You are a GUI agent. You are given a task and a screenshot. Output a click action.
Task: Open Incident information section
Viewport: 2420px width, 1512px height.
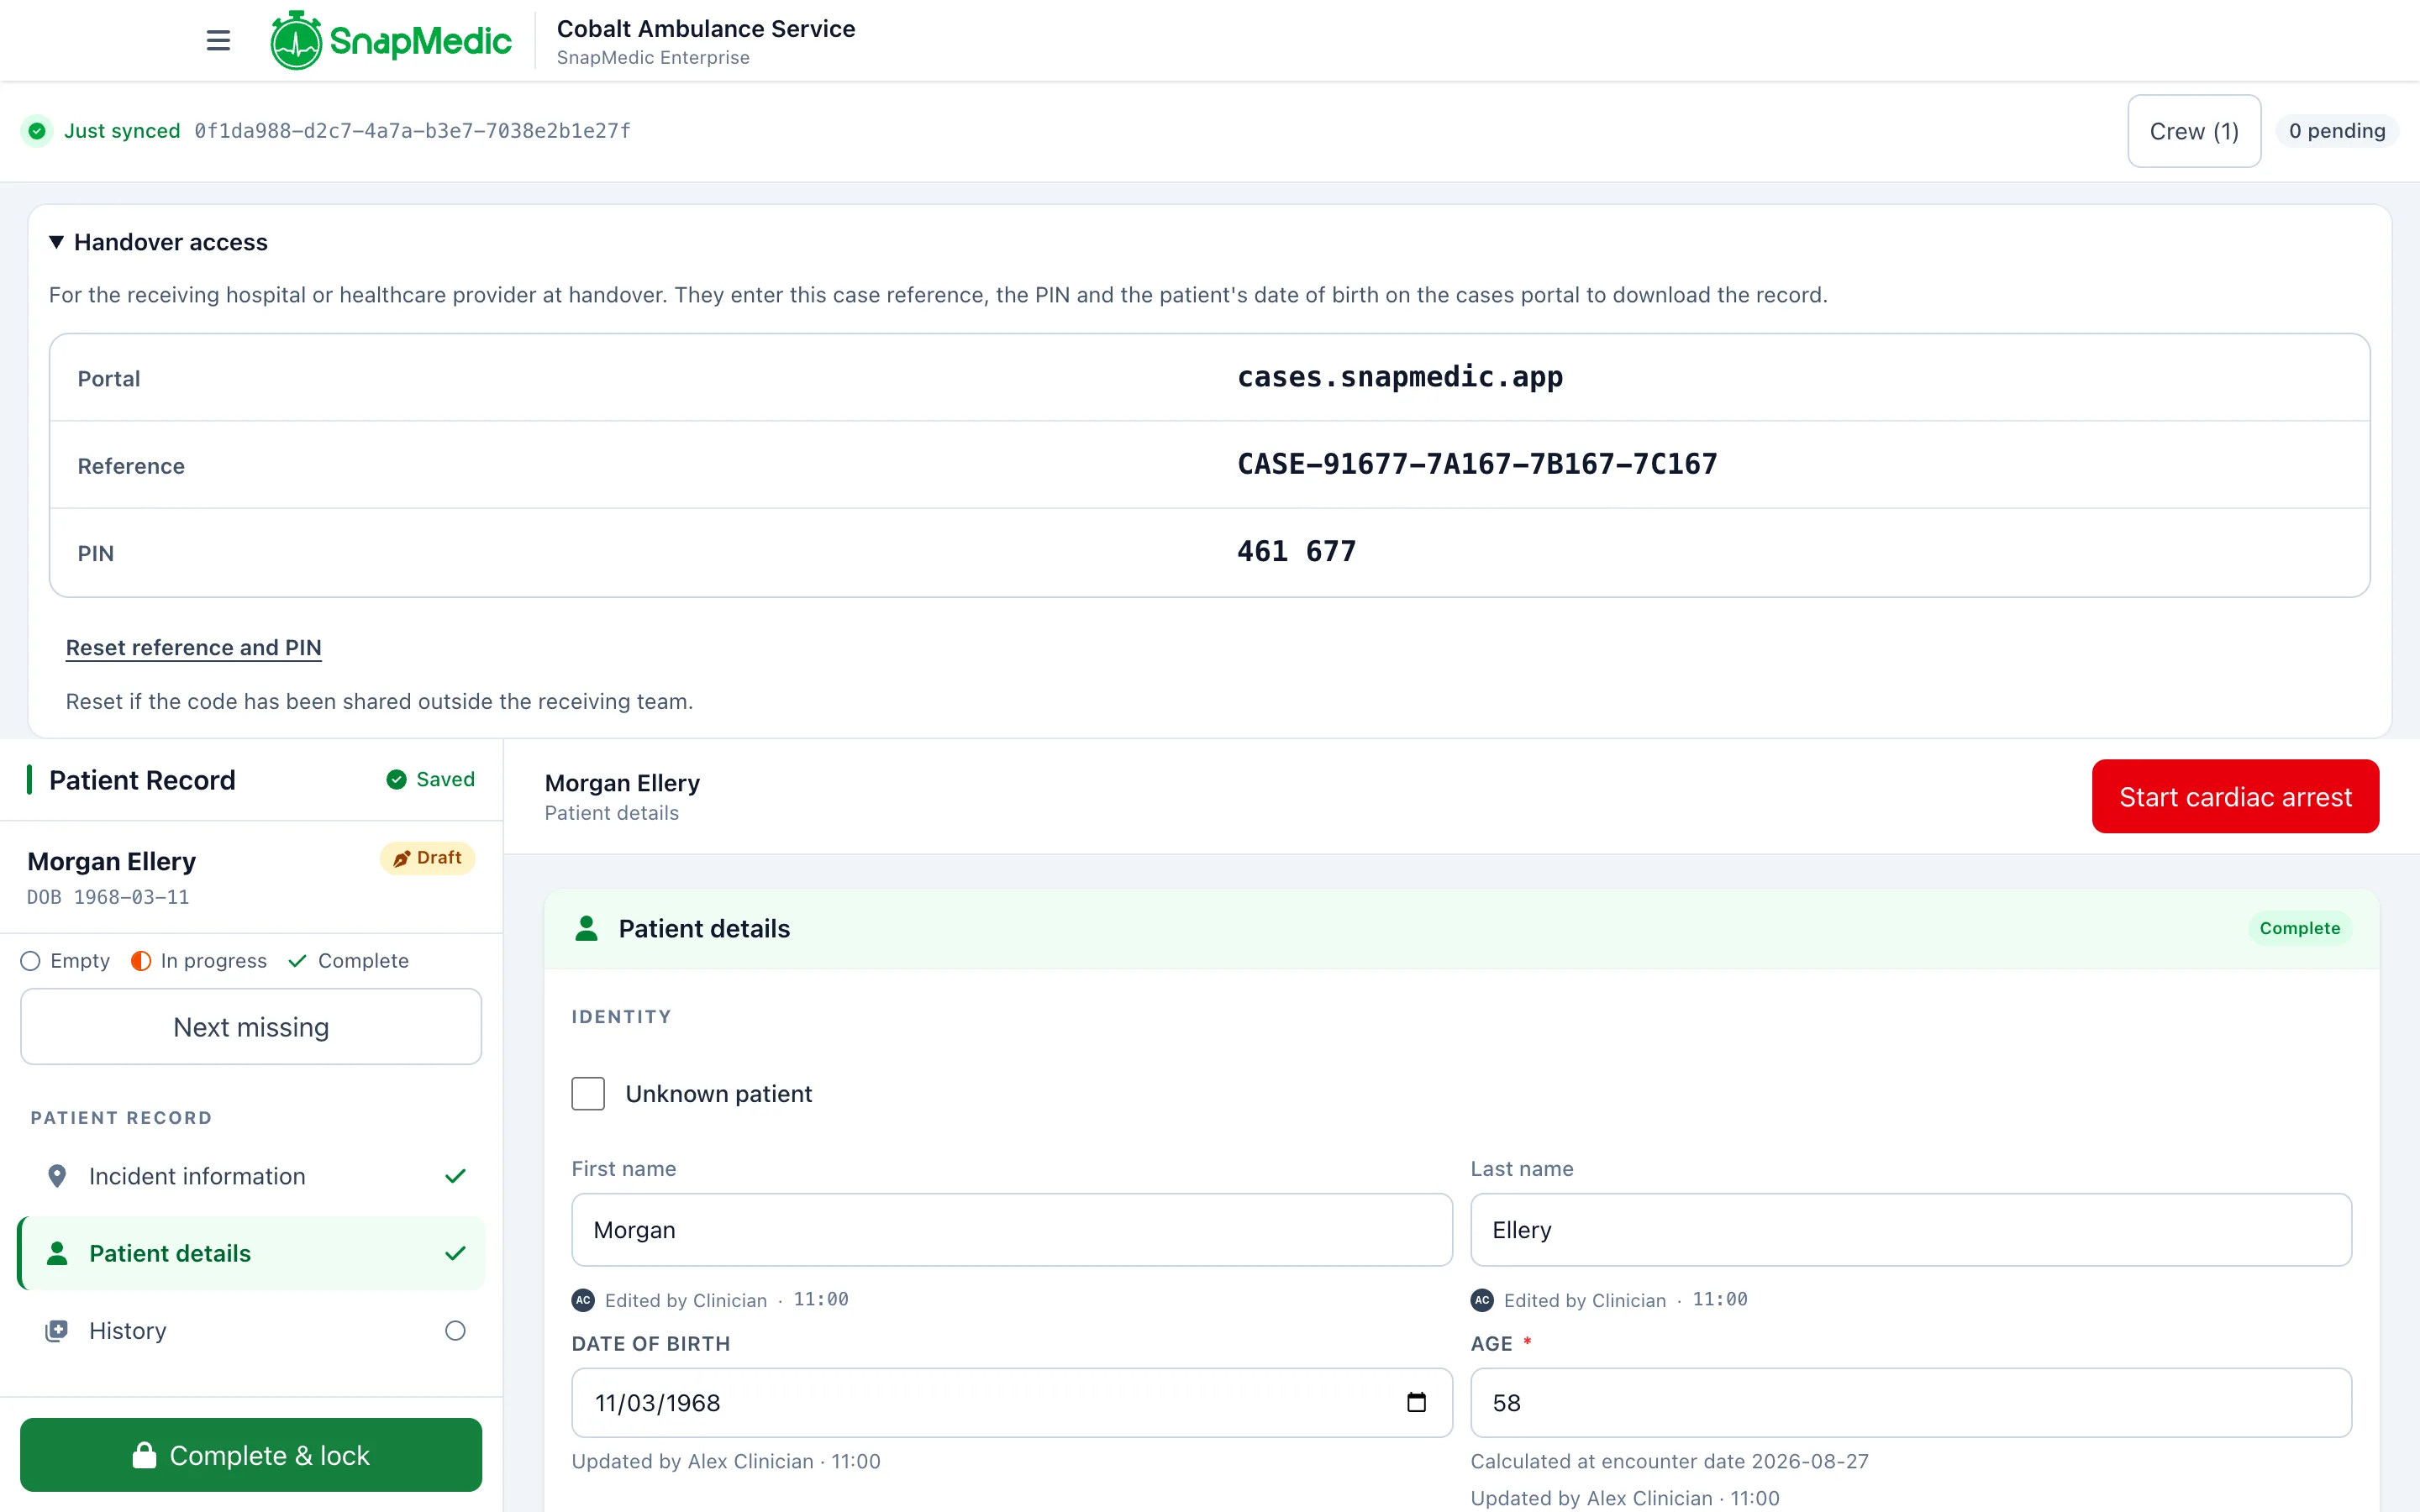click(x=251, y=1176)
